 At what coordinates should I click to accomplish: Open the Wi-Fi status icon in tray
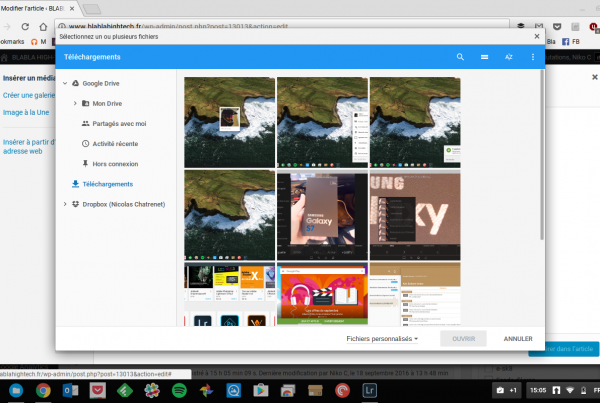click(x=570, y=390)
